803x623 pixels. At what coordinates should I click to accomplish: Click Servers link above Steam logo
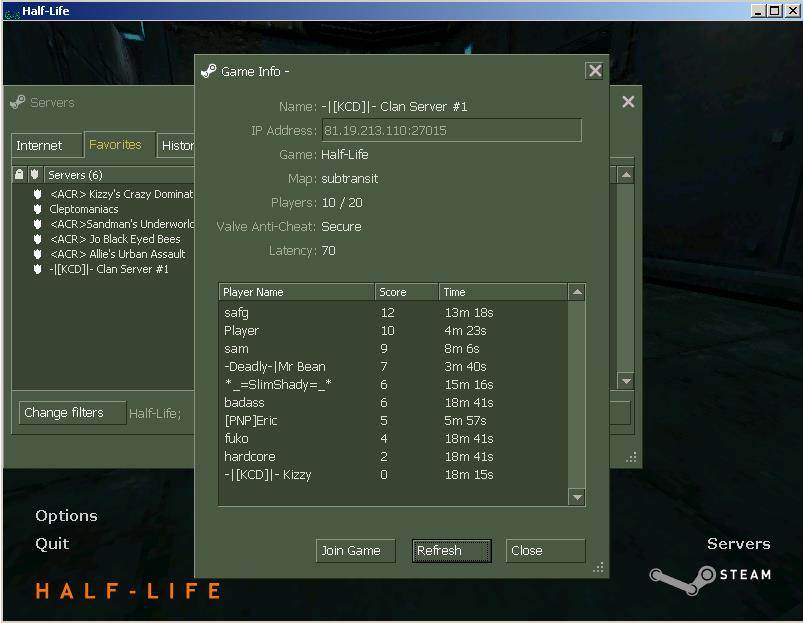click(738, 544)
